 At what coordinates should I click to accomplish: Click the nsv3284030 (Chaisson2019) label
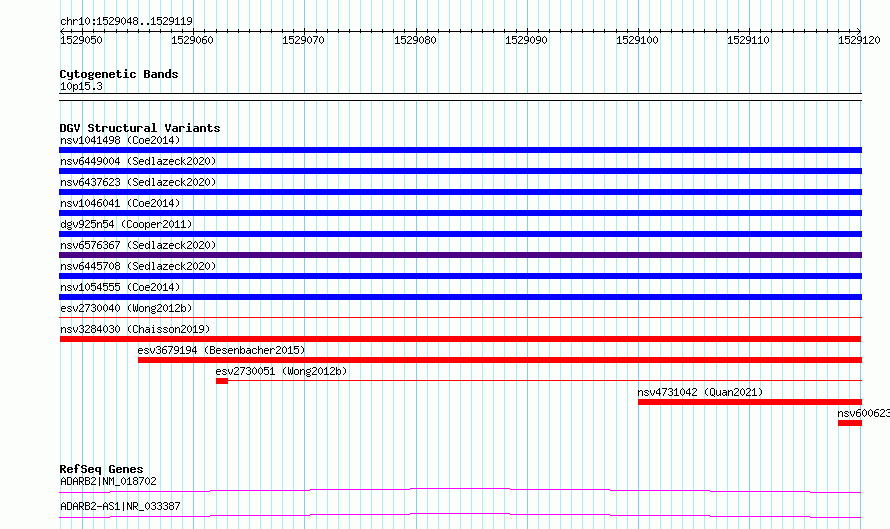135,329
